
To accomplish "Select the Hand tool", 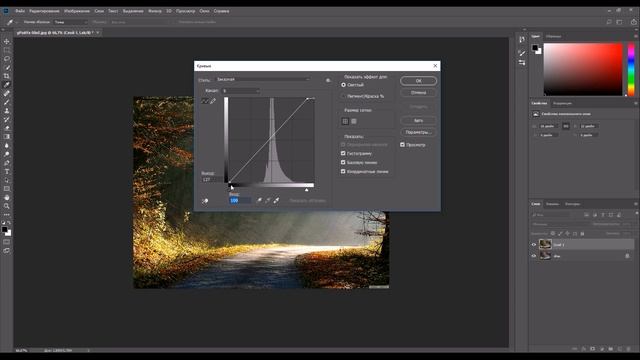I will (7, 198).
